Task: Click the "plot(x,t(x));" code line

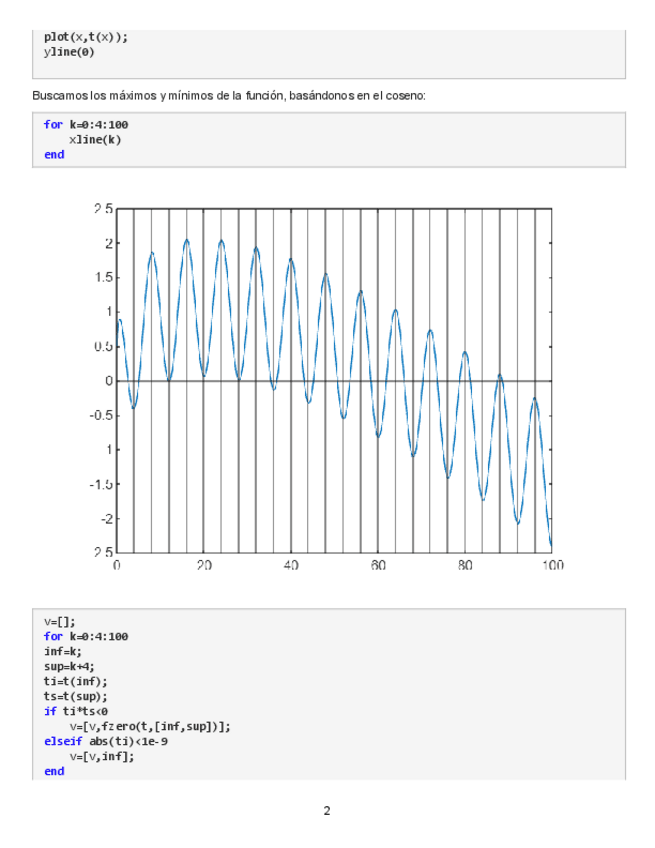Action: coord(85,37)
